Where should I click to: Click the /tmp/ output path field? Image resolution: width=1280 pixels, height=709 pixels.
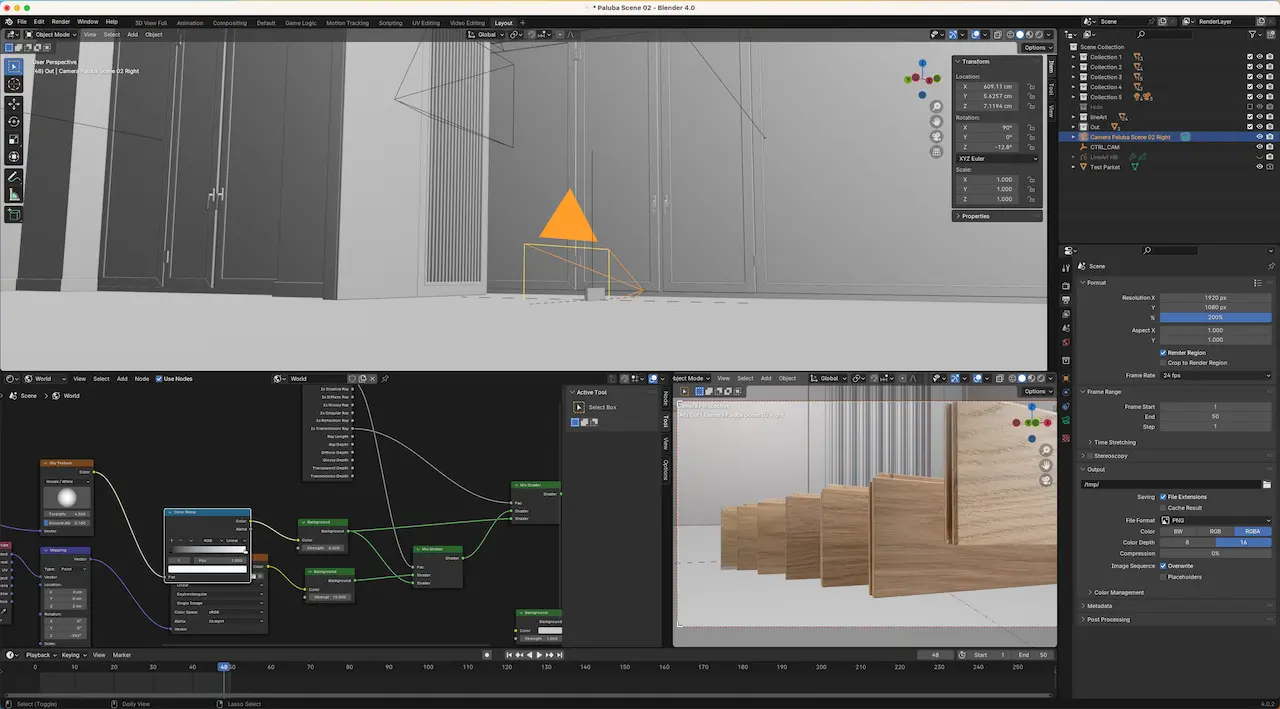tap(1173, 485)
